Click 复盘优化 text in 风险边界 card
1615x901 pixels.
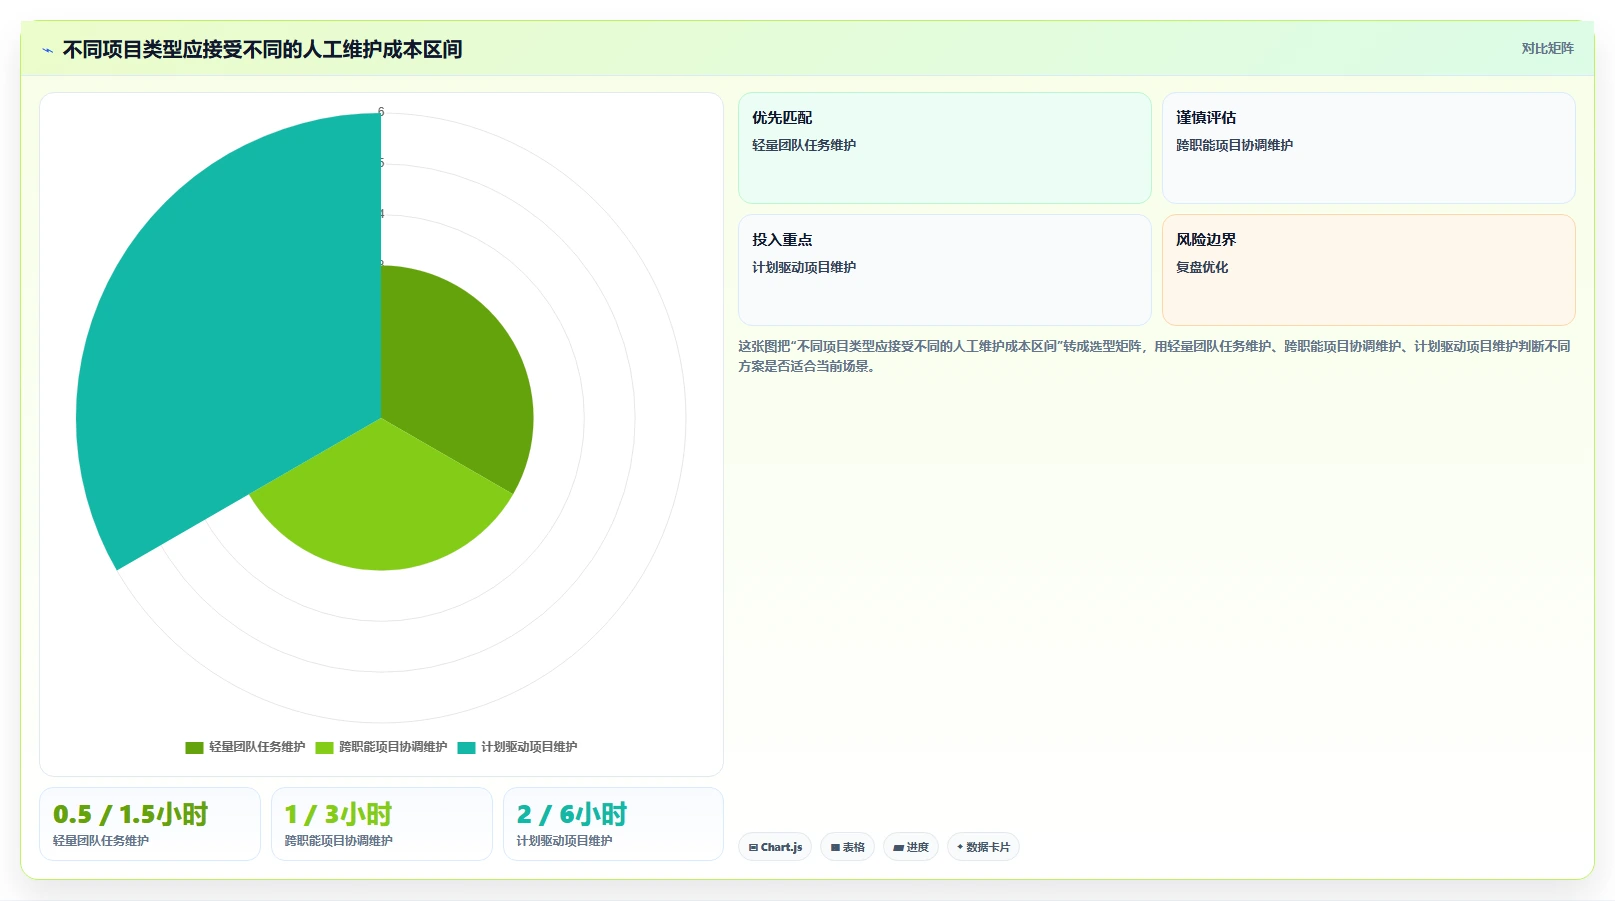[1202, 267]
